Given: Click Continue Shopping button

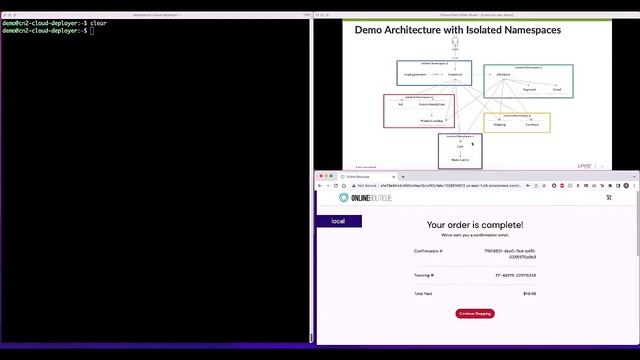Looking at the screenshot, I should 475,313.
